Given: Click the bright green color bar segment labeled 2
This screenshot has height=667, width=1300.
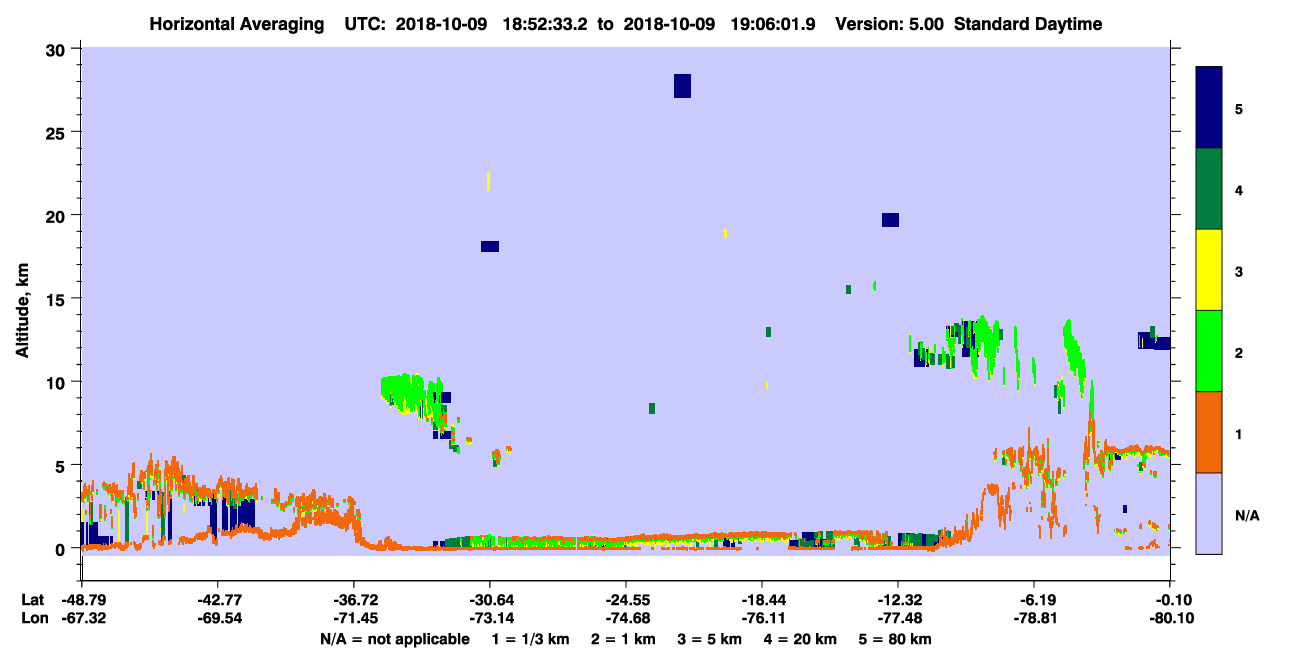Looking at the screenshot, I should point(1209,351).
